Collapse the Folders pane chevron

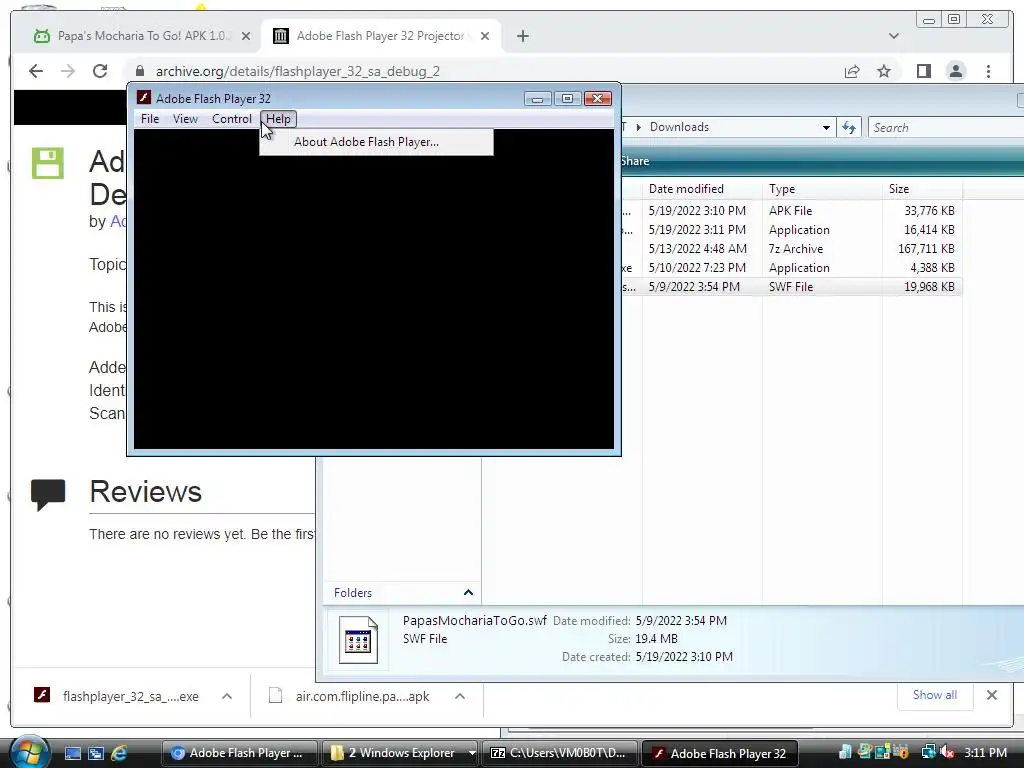click(x=468, y=592)
